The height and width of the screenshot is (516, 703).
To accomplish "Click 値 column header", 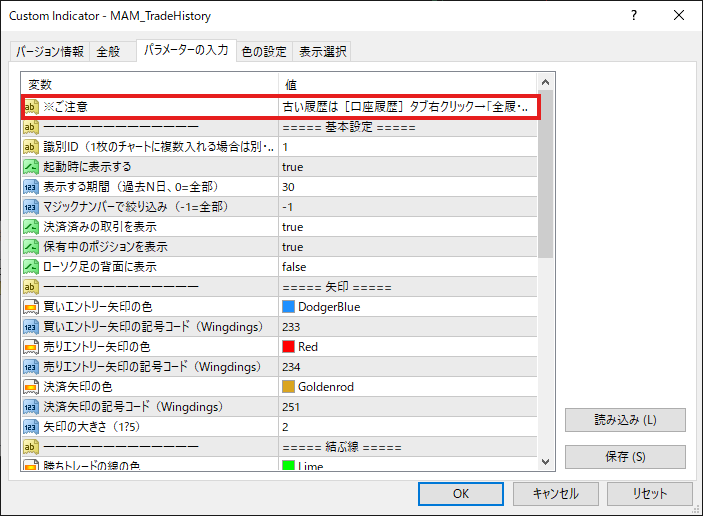I will click(x=407, y=84).
